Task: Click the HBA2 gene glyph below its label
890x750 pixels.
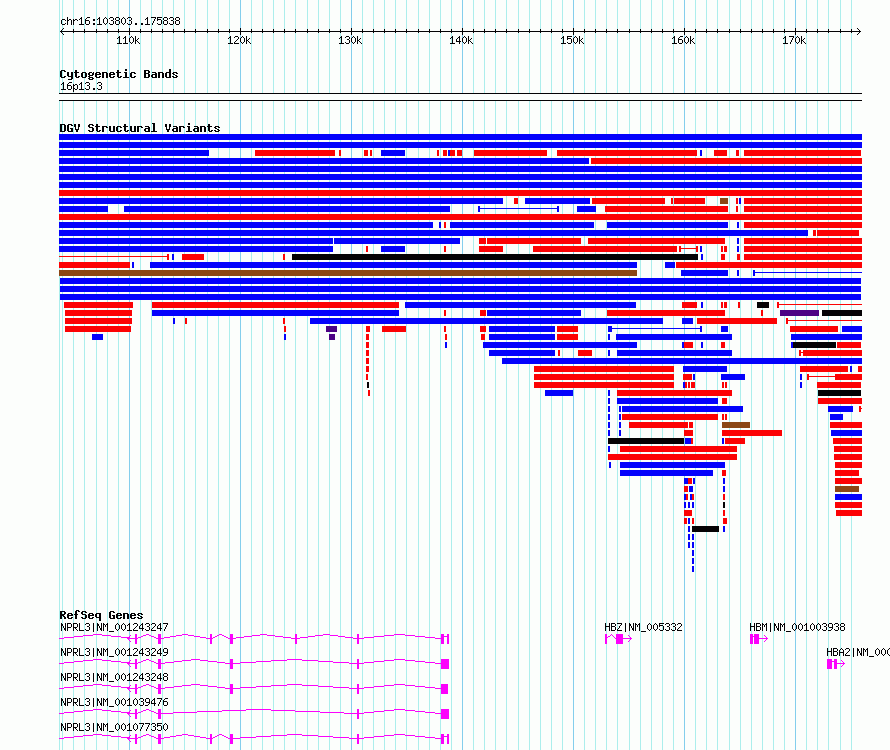Action: 836,664
